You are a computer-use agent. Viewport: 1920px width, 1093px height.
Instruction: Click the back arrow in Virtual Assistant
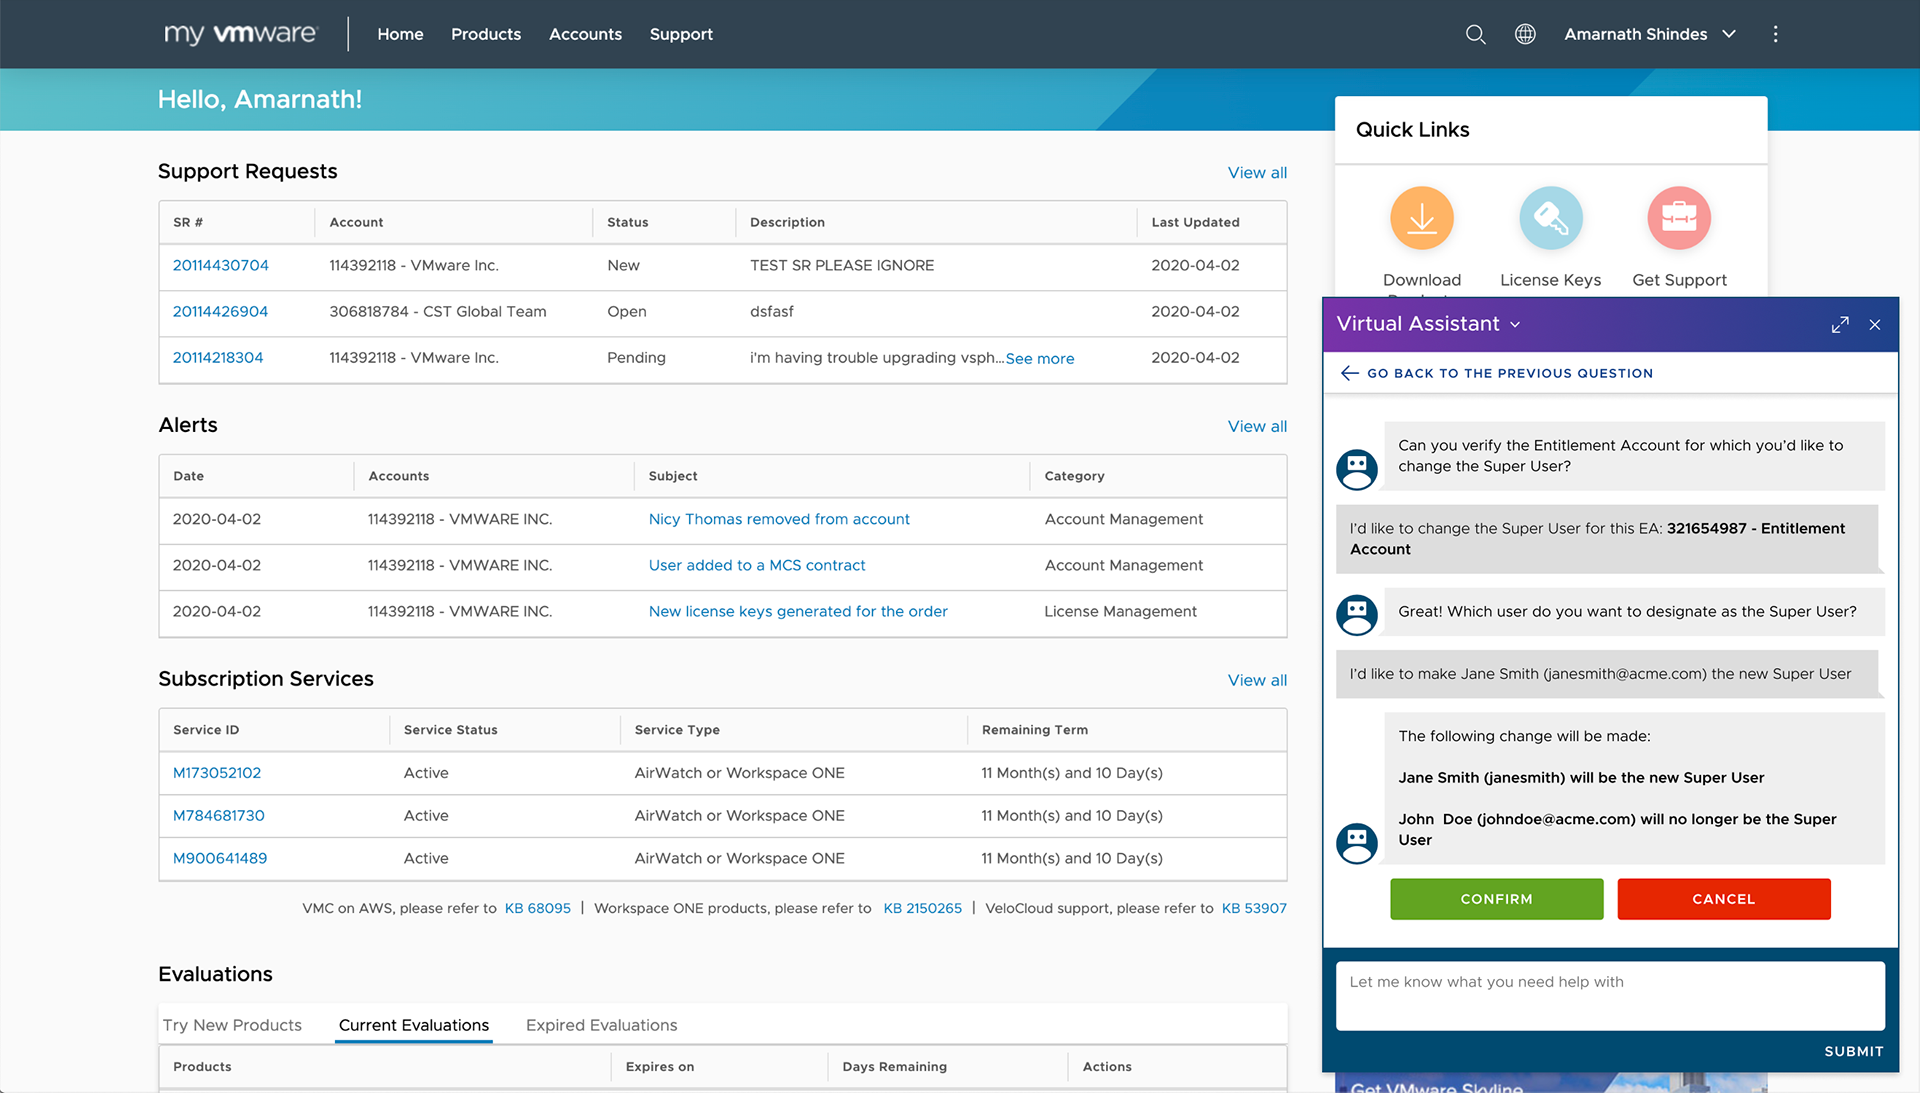pyautogui.click(x=1349, y=373)
